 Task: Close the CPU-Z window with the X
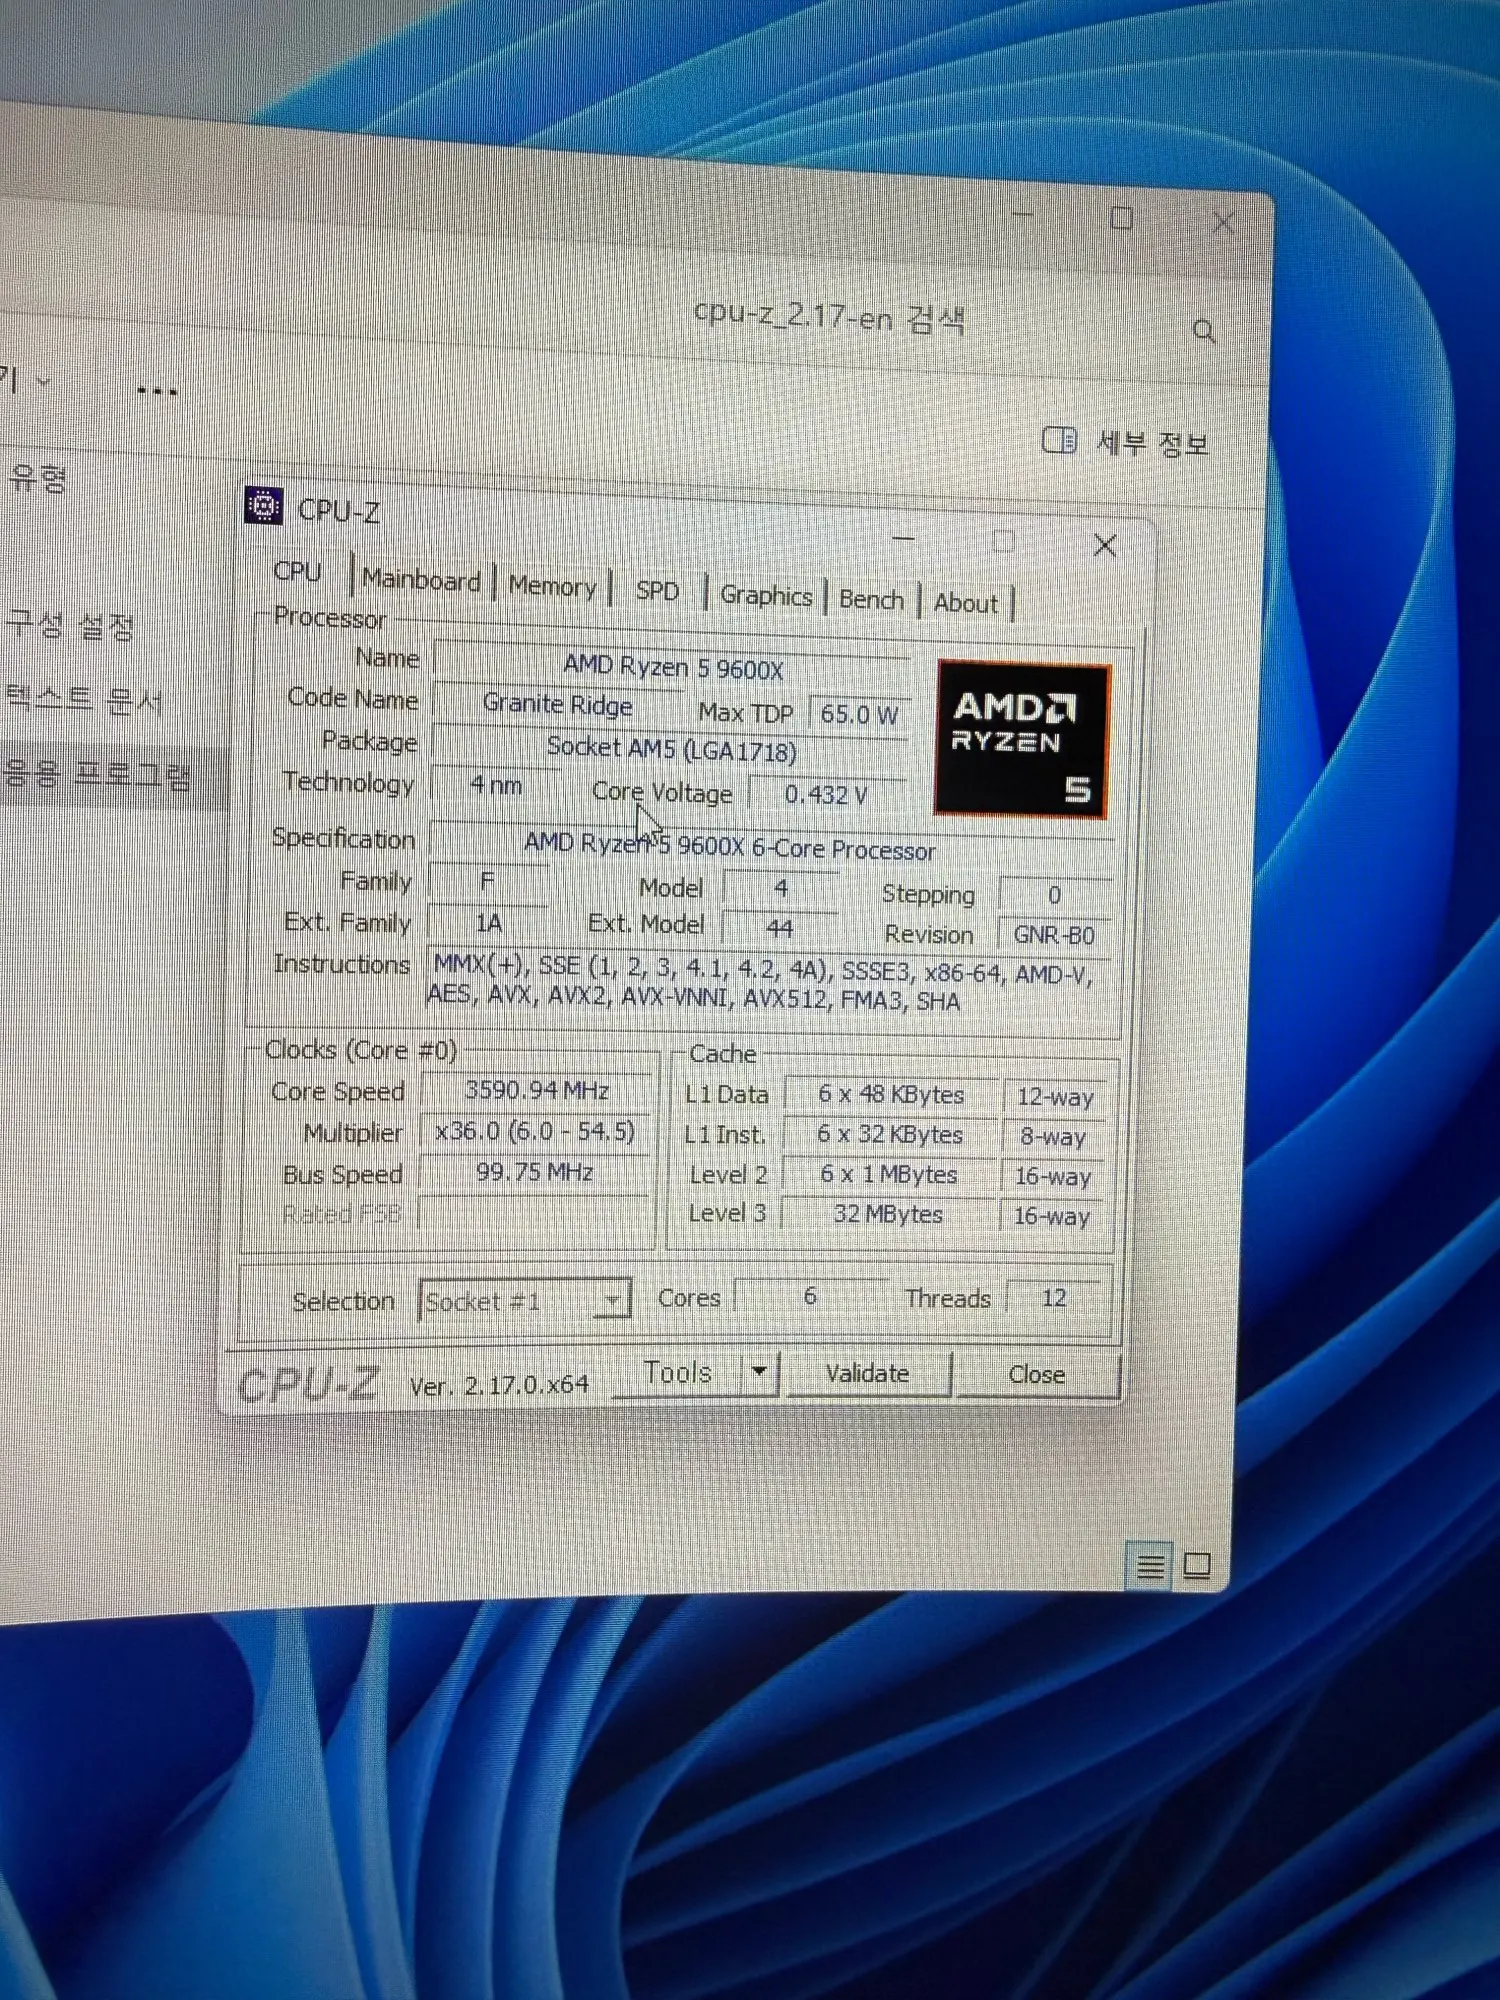pos(1105,546)
